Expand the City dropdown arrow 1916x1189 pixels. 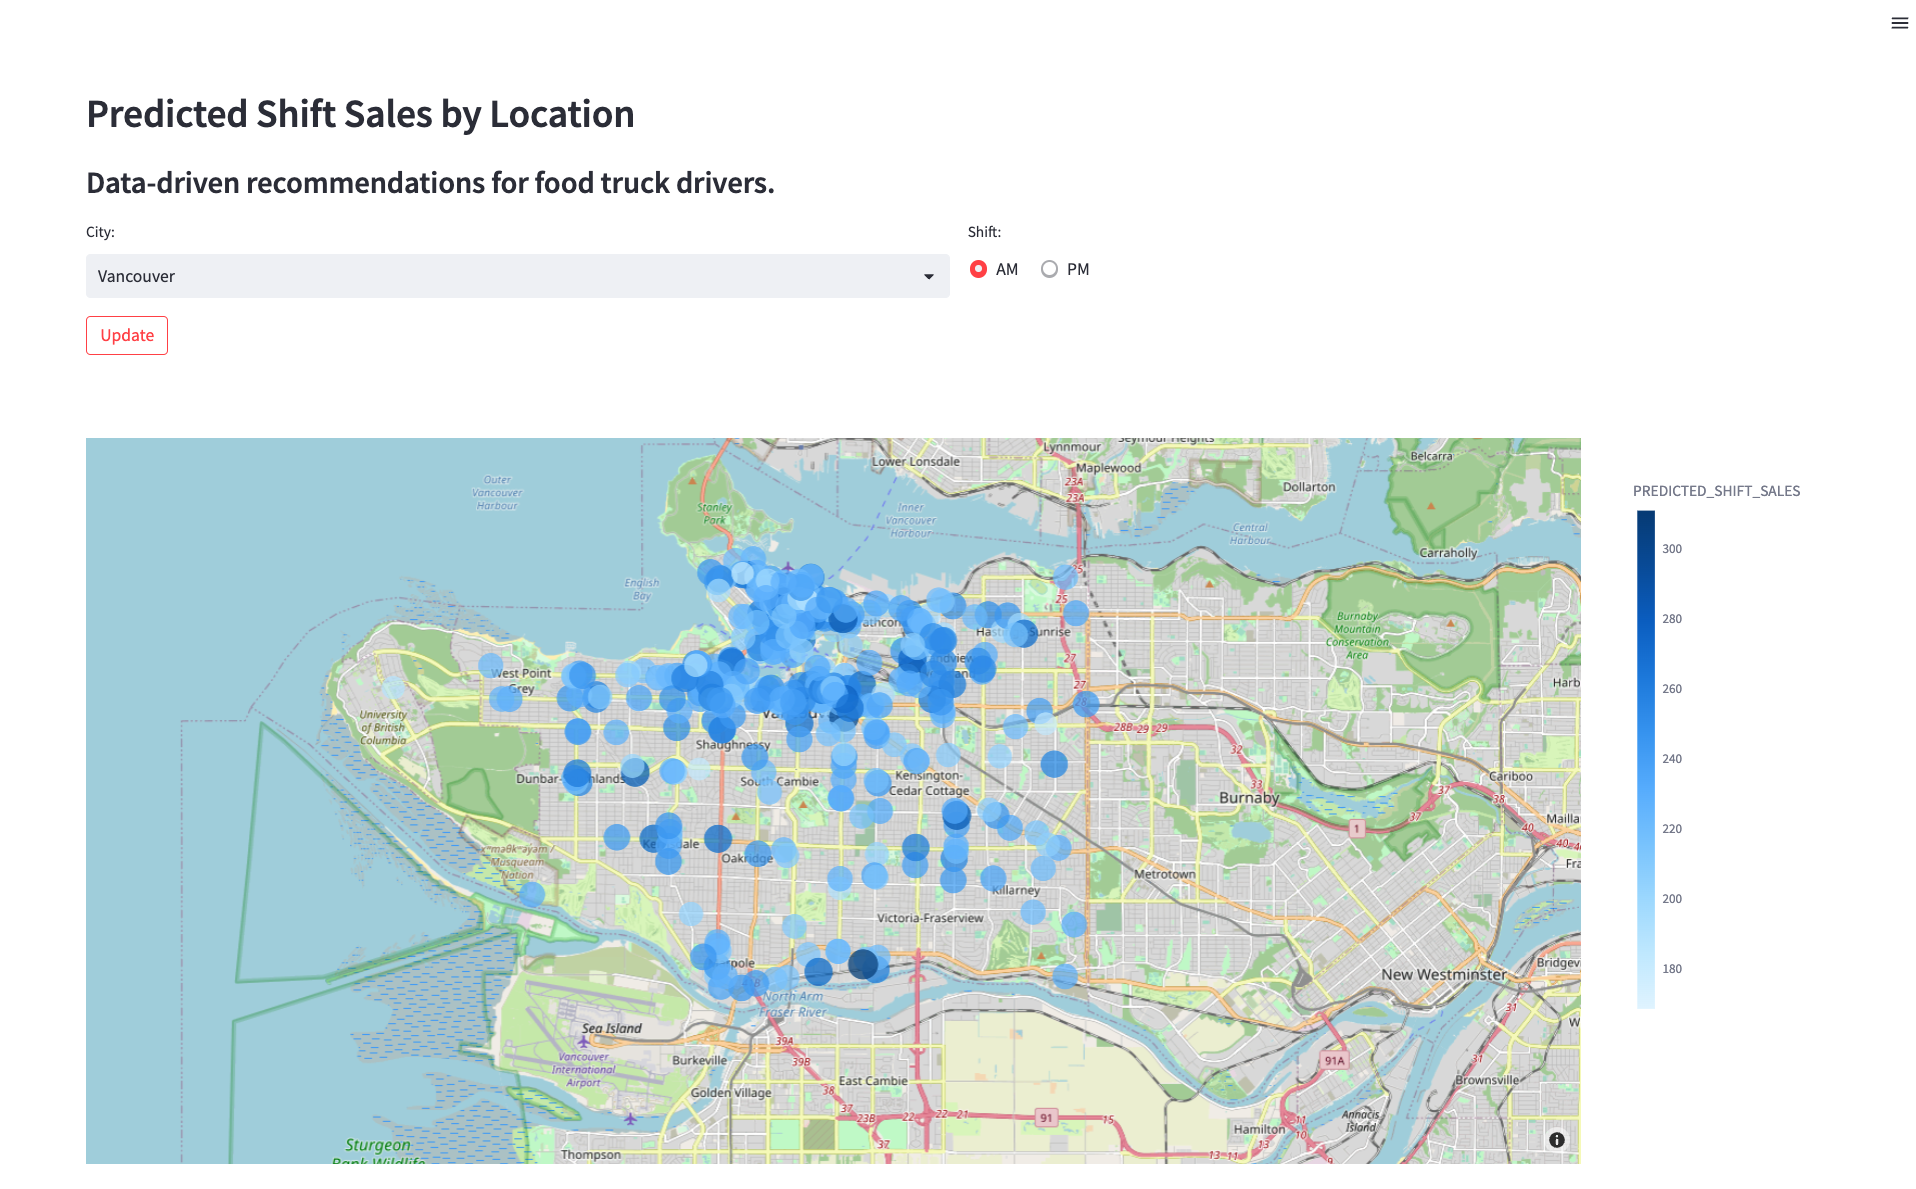pos(928,277)
